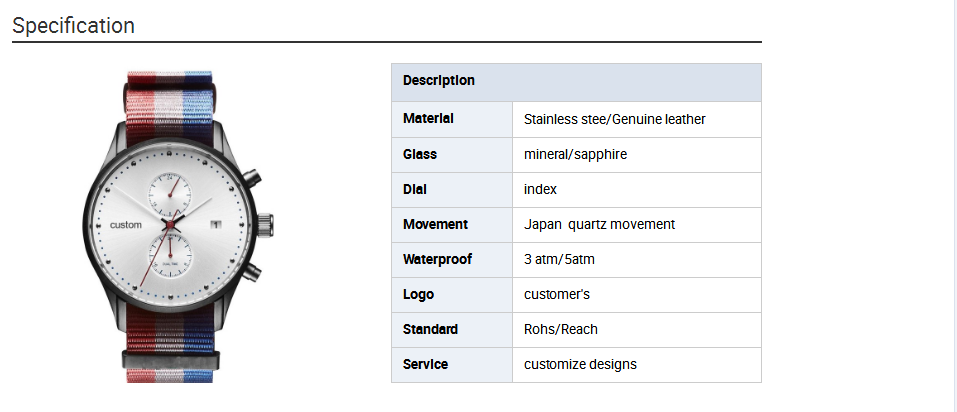The width and height of the screenshot is (957, 412).
Task: Select the Description table header
Action: 576,82
